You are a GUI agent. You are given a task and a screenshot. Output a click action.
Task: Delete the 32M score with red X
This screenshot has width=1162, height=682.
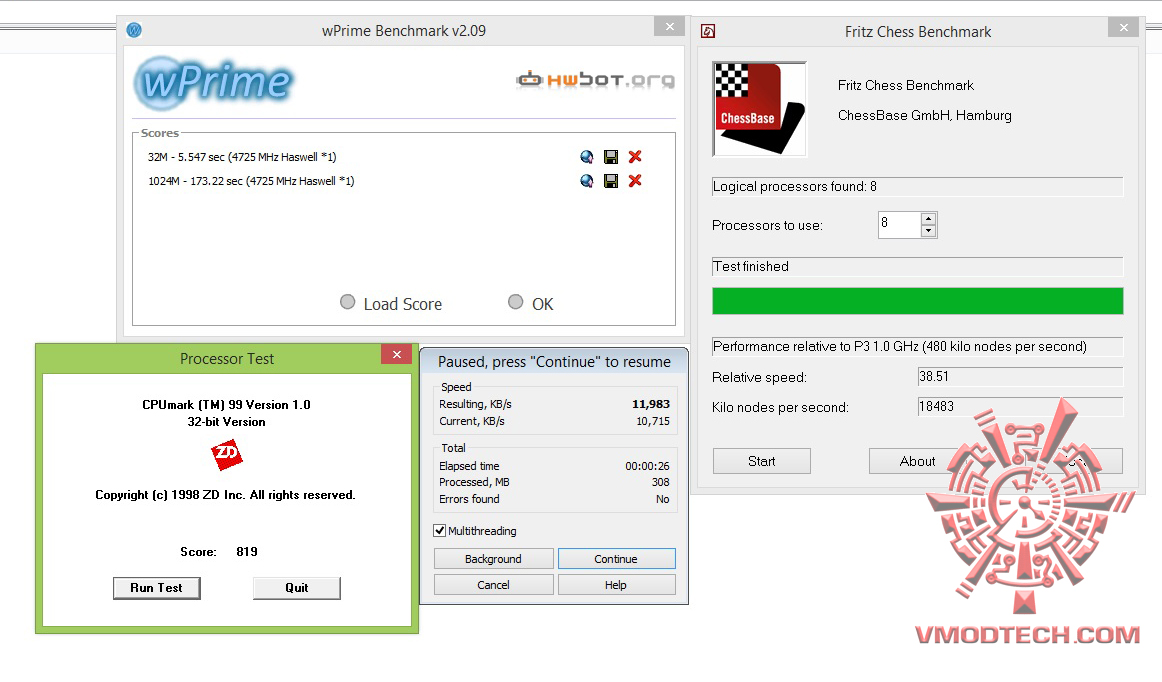pos(635,157)
